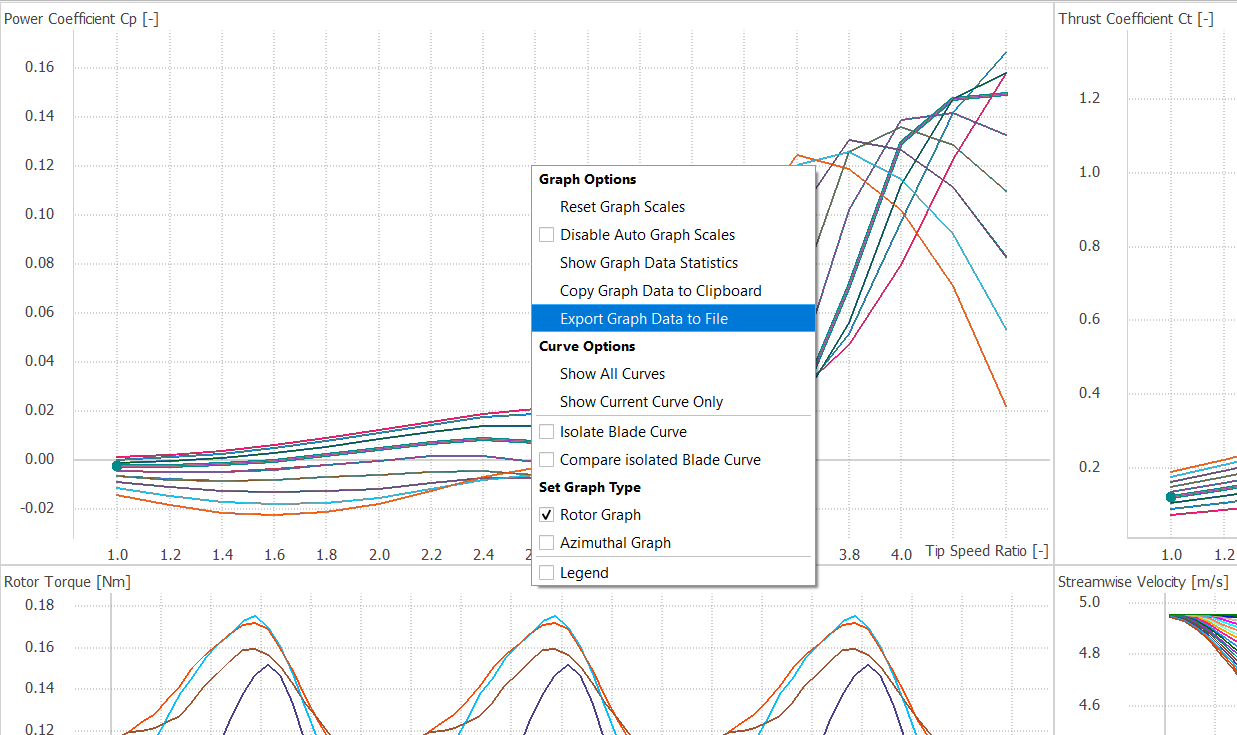This screenshot has width=1237, height=735.
Task: Click the Rotor Torque [Nm] graph title
Action: click(68, 582)
